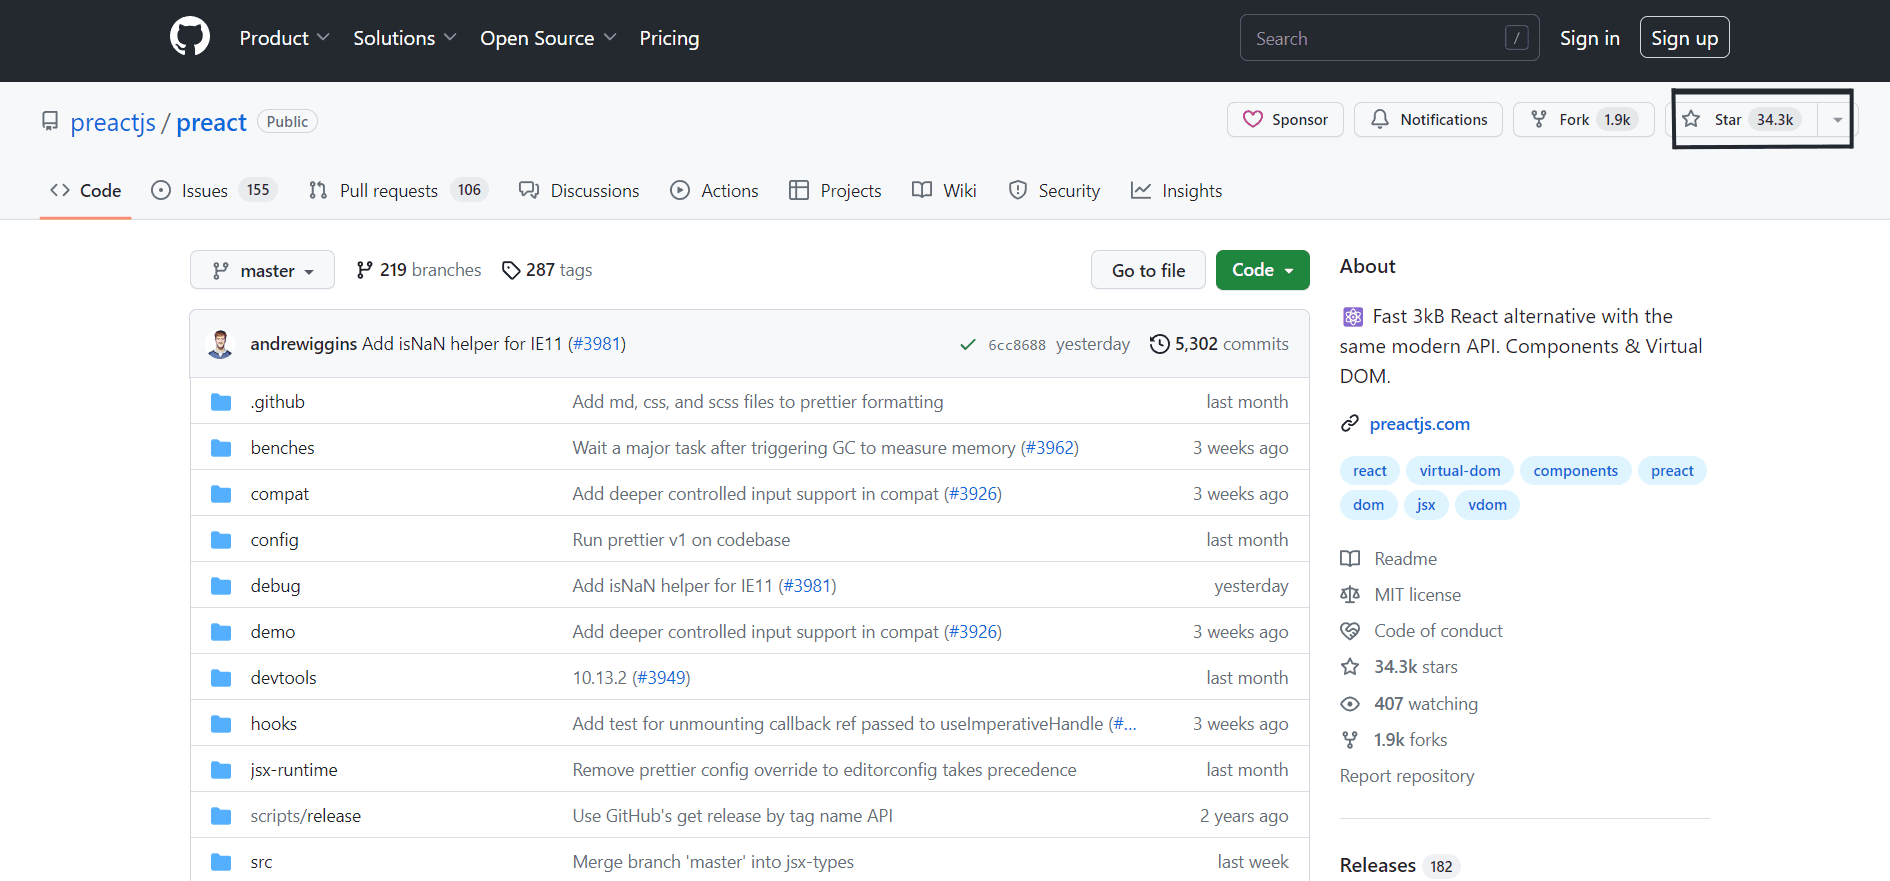Open the src folder
Image resolution: width=1890 pixels, height=881 pixels.
[261, 862]
